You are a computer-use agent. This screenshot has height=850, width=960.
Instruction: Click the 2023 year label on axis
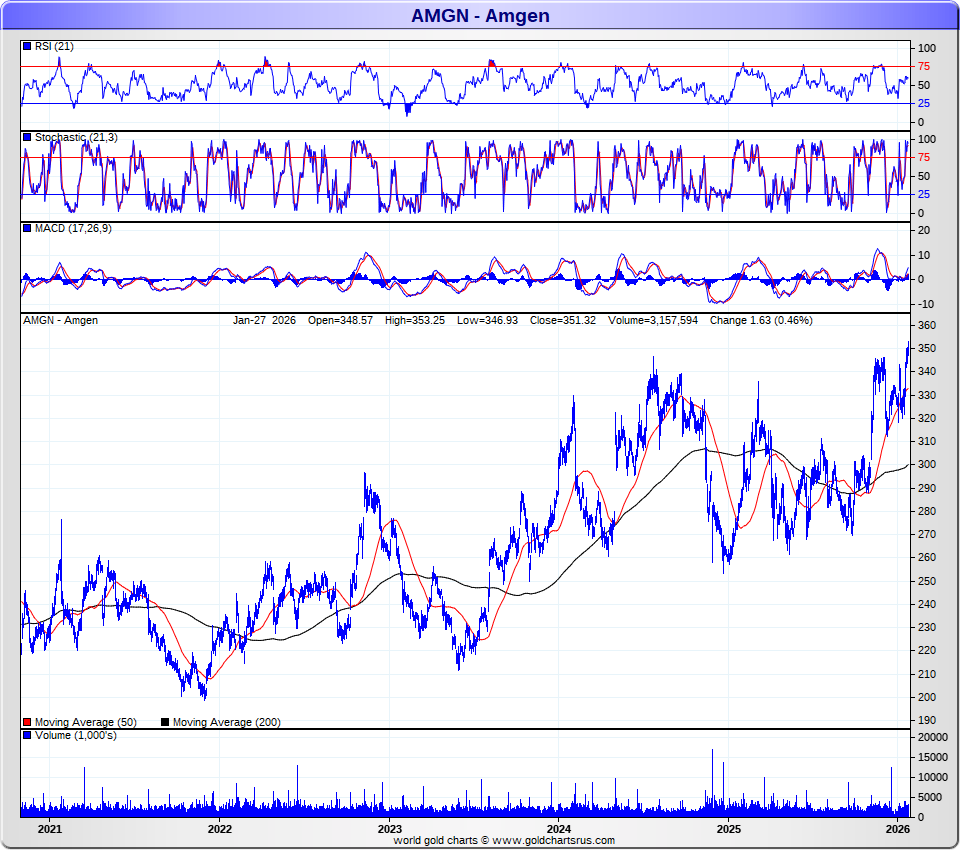click(x=389, y=829)
